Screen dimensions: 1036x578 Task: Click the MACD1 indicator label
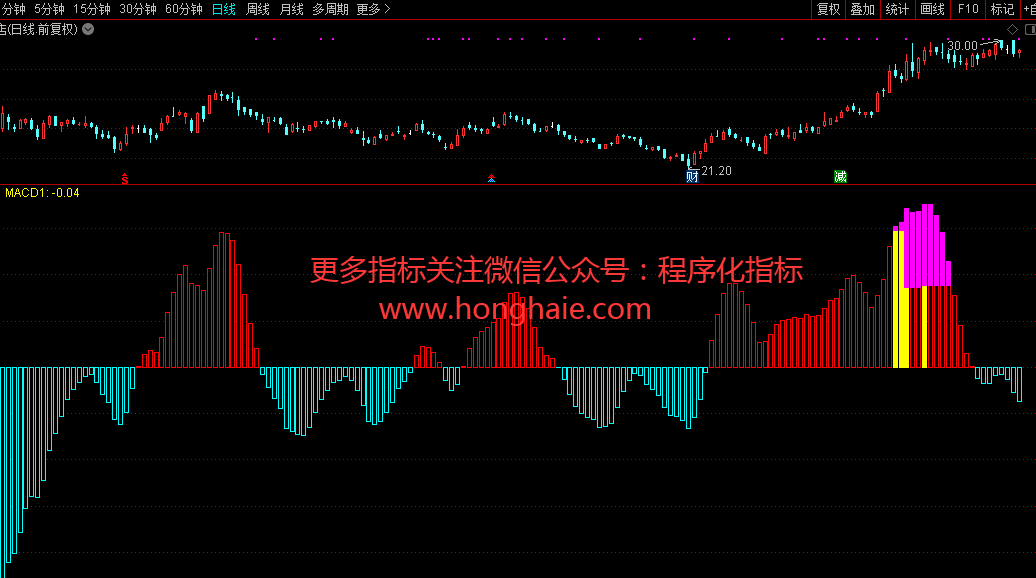coord(42,192)
